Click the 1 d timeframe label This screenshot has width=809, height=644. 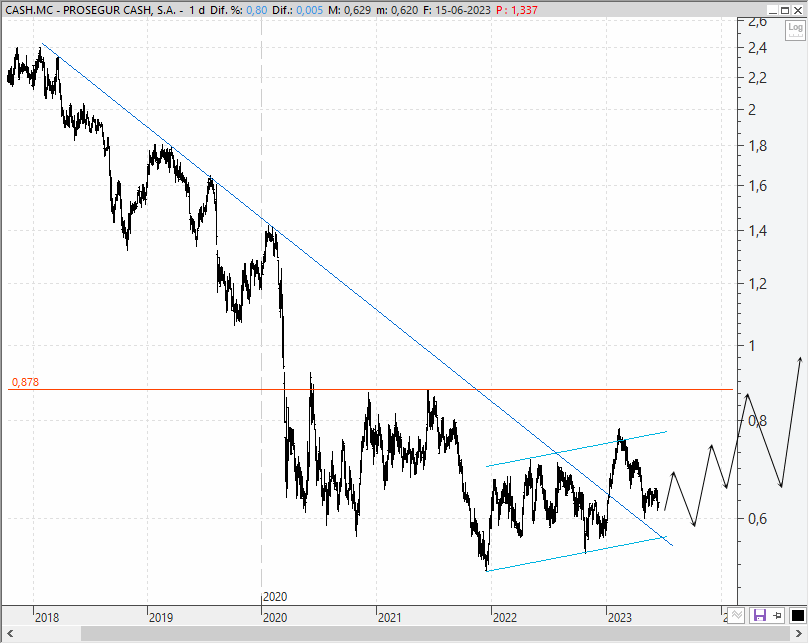197,10
